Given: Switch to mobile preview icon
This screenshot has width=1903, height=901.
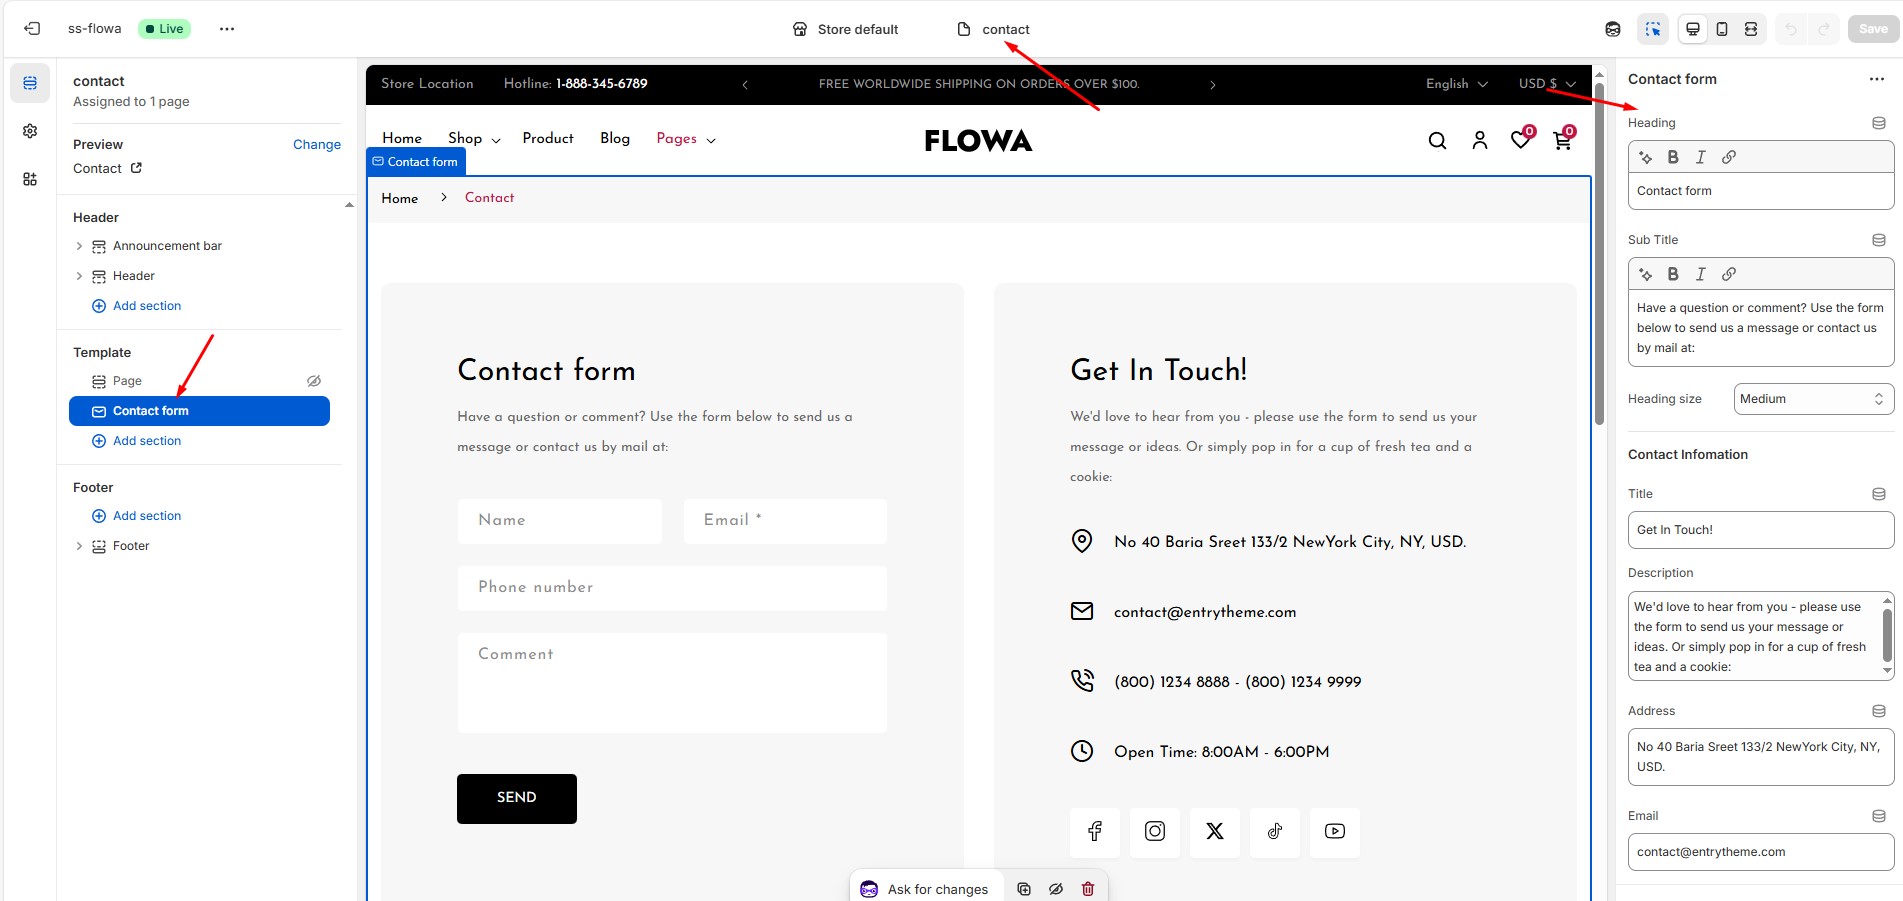Looking at the screenshot, I should pyautogui.click(x=1721, y=29).
